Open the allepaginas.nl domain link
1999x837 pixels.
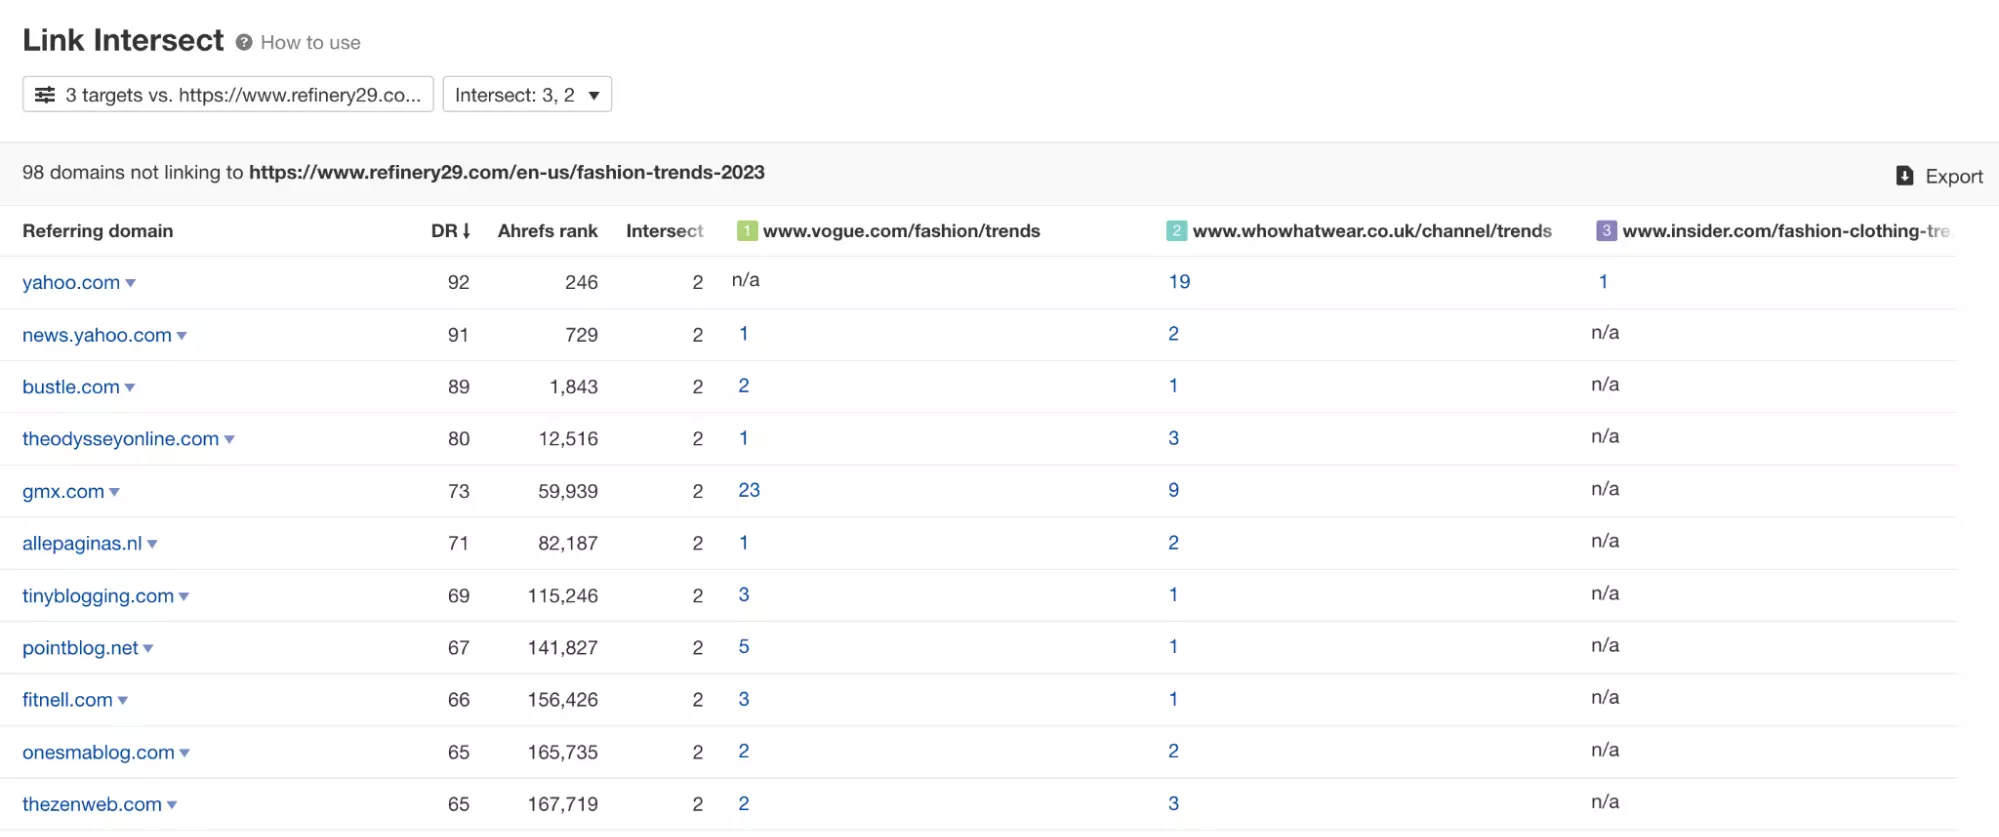click(x=82, y=543)
